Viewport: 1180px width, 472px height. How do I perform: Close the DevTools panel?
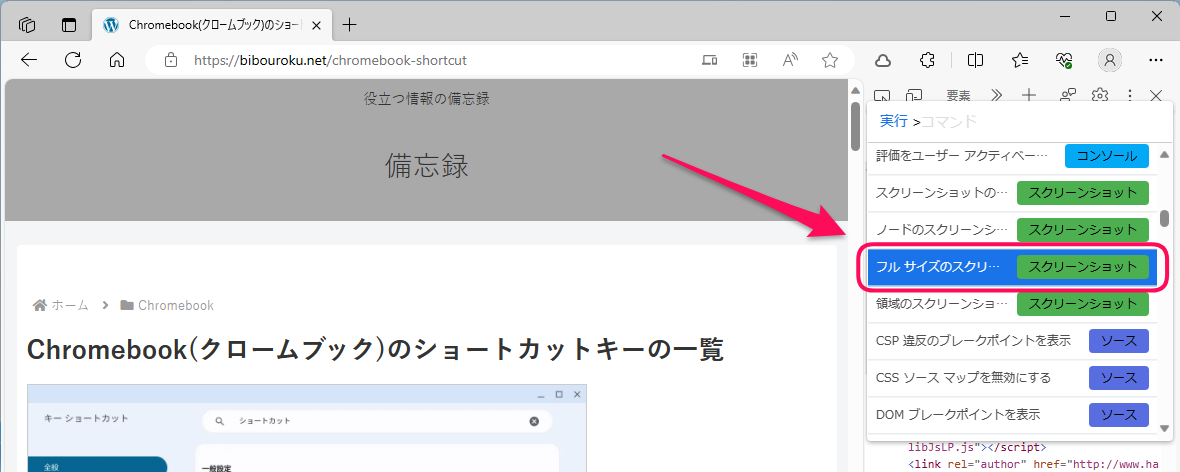[1157, 96]
